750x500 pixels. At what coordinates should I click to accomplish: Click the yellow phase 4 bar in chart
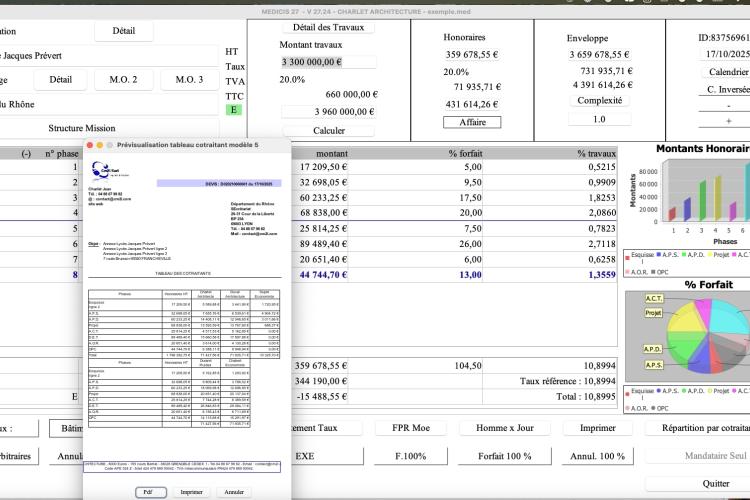pyautogui.click(x=717, y=198)
